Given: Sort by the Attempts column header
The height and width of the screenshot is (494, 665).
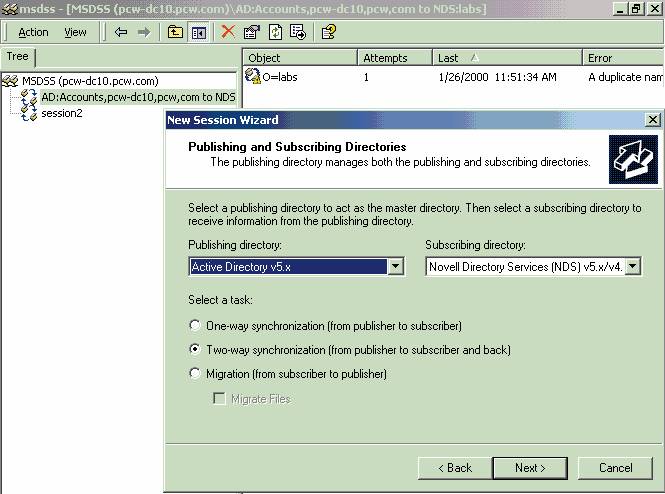Looking at the screenshot, I should [x=395, y=58].
